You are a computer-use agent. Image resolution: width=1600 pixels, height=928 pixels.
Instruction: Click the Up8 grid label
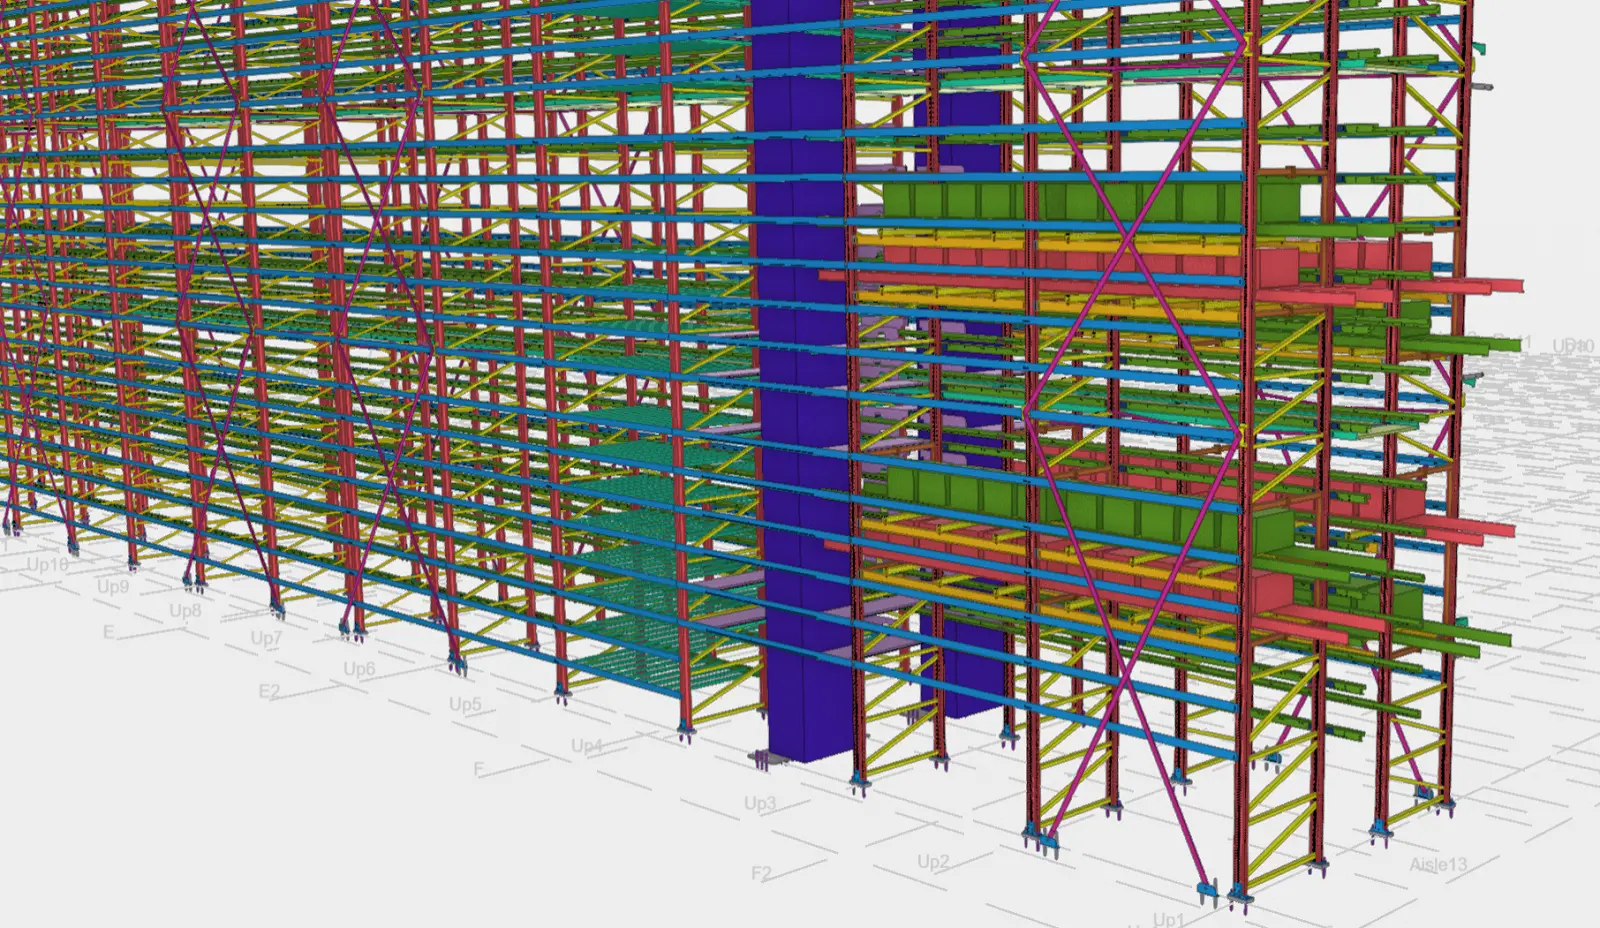click(x=185, y=610)
